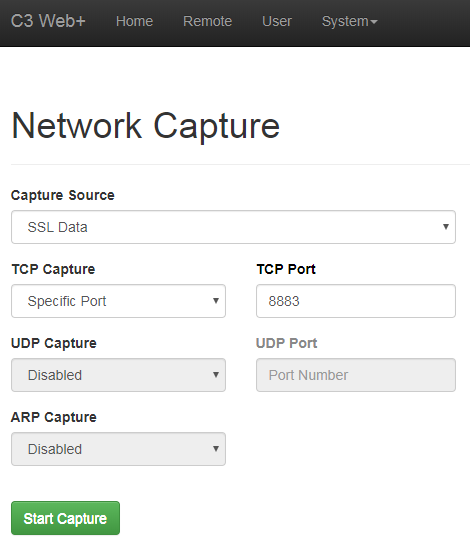Open the Remote menu item

[x=207, y=22]
